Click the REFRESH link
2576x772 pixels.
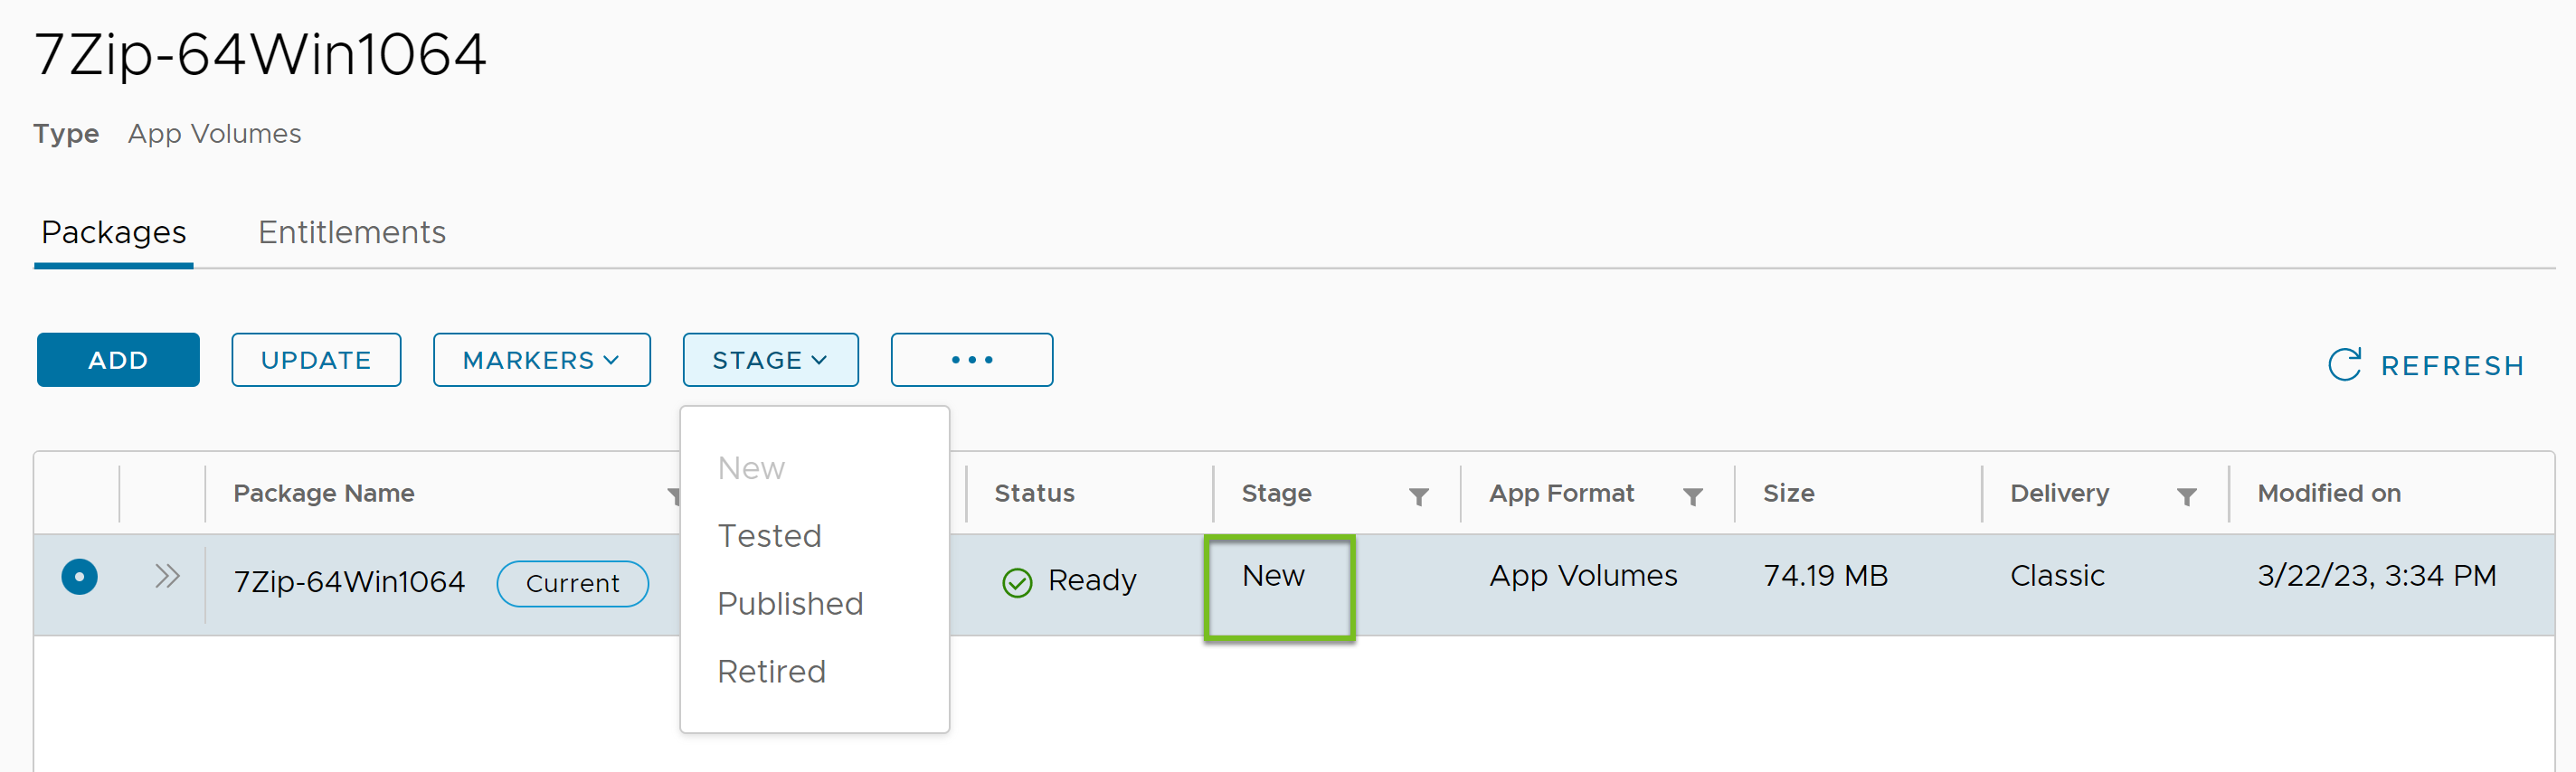tap(2426, 365)
